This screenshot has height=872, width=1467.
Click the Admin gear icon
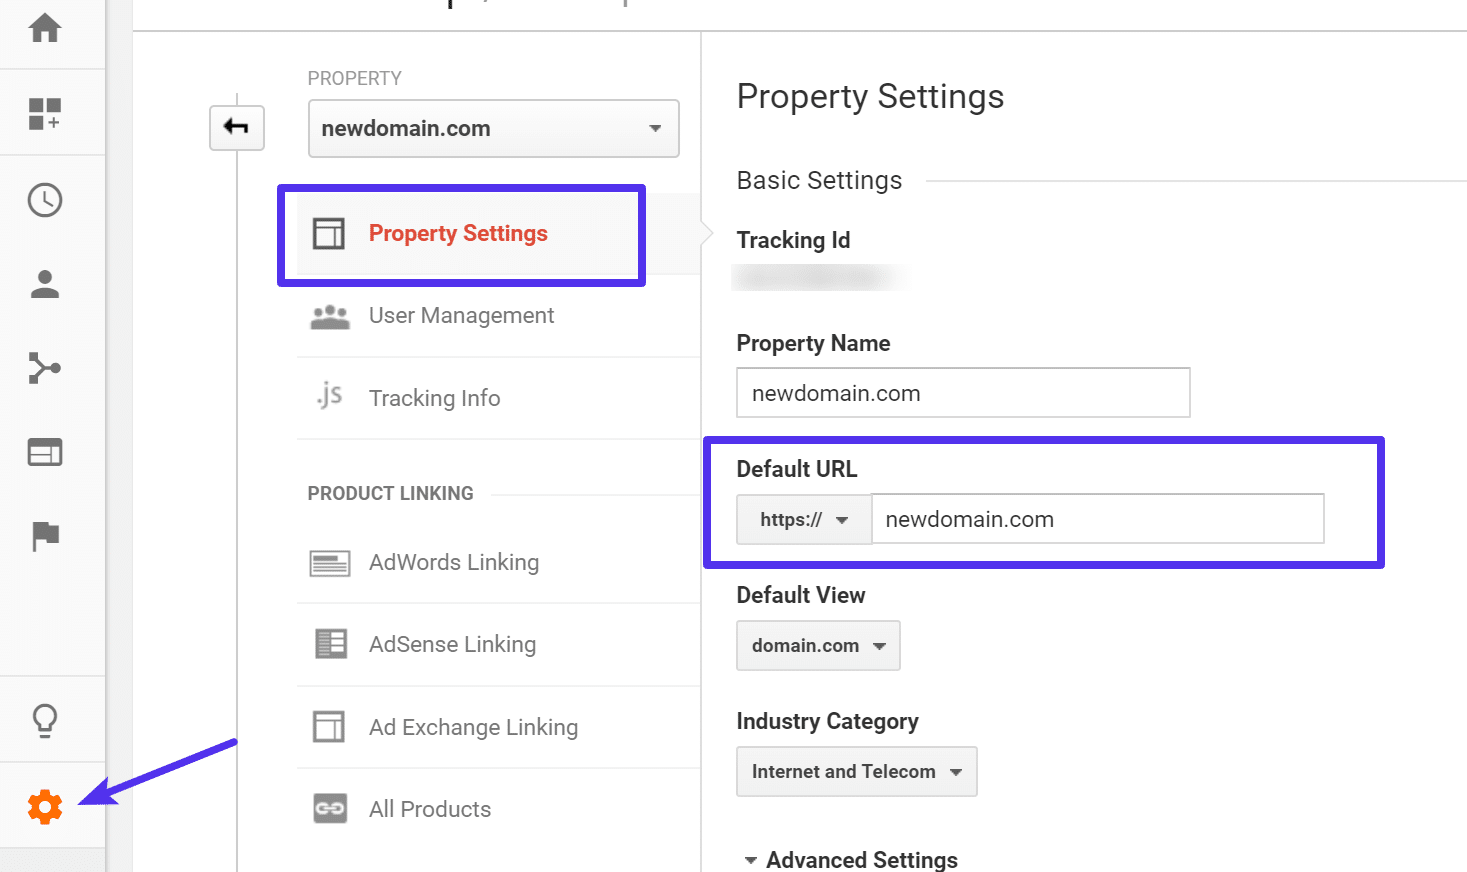pyautogui.click(x=44, y=806)
